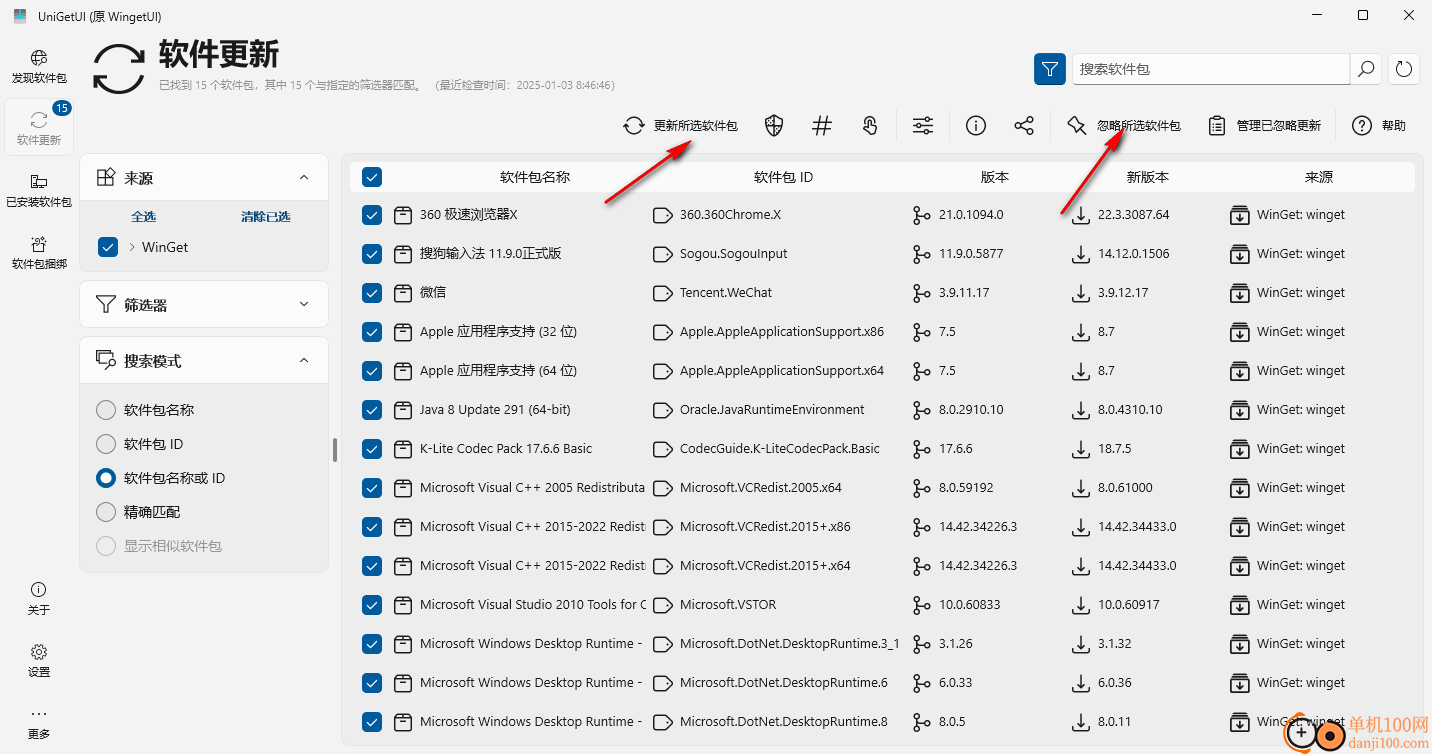Open 帮助 help button
This screenshot has height=754, width=1432.
coord(1379,125)
